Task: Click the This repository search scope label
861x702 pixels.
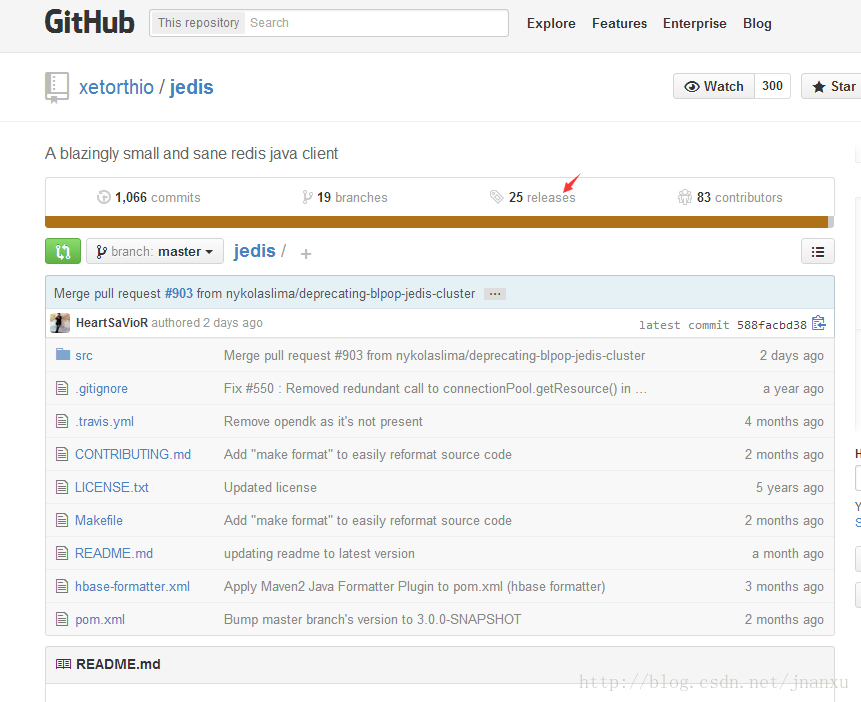Action: (x=198, y=23)
